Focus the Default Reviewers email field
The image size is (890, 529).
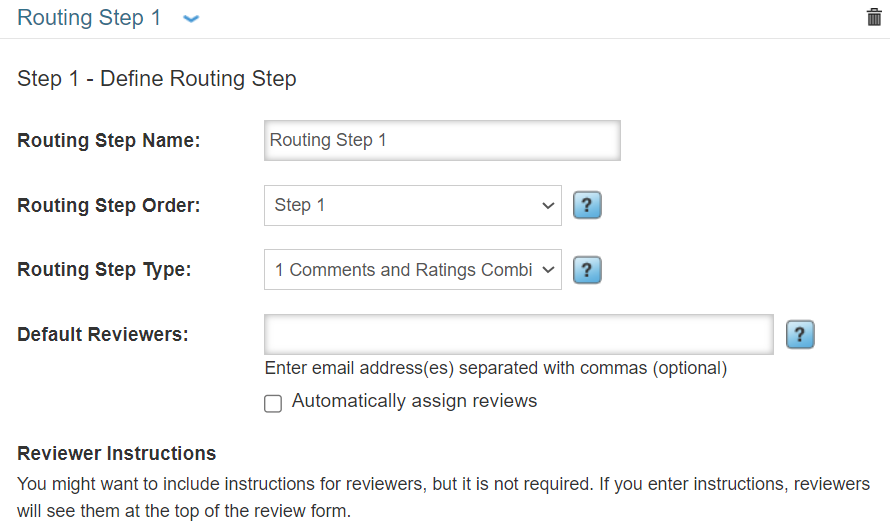[518, 335]
